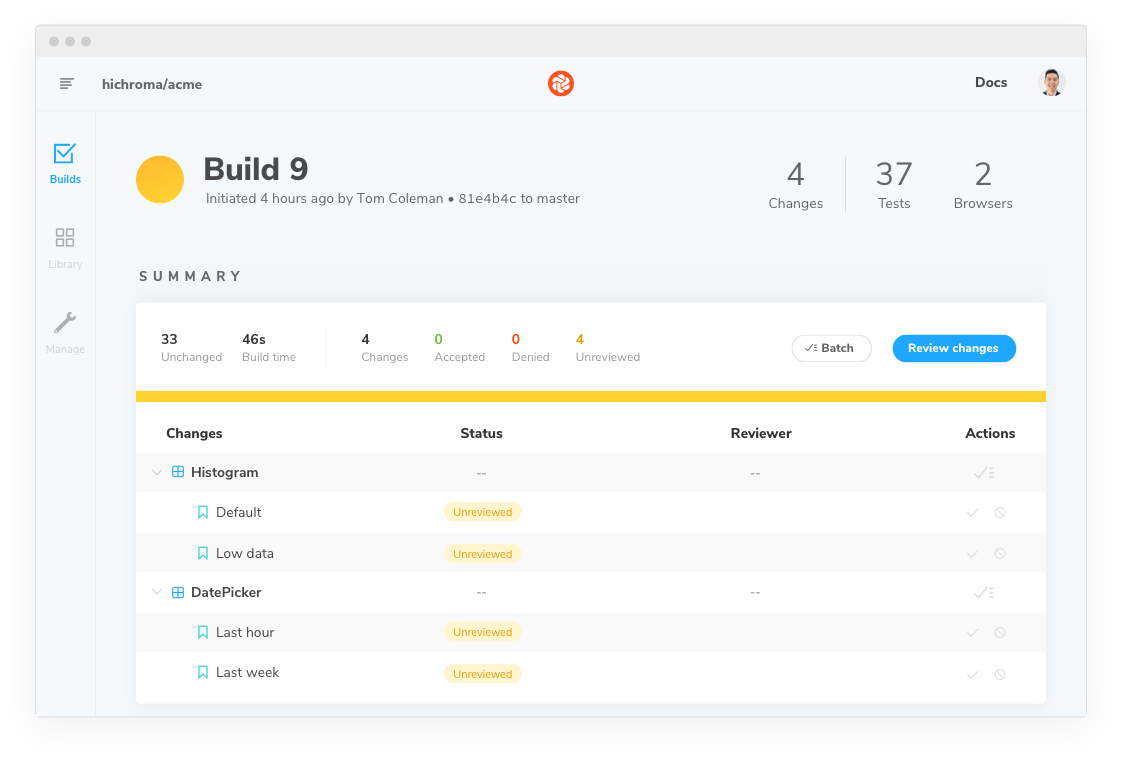
Task: Open the Histogram component row
Action: 591,472
